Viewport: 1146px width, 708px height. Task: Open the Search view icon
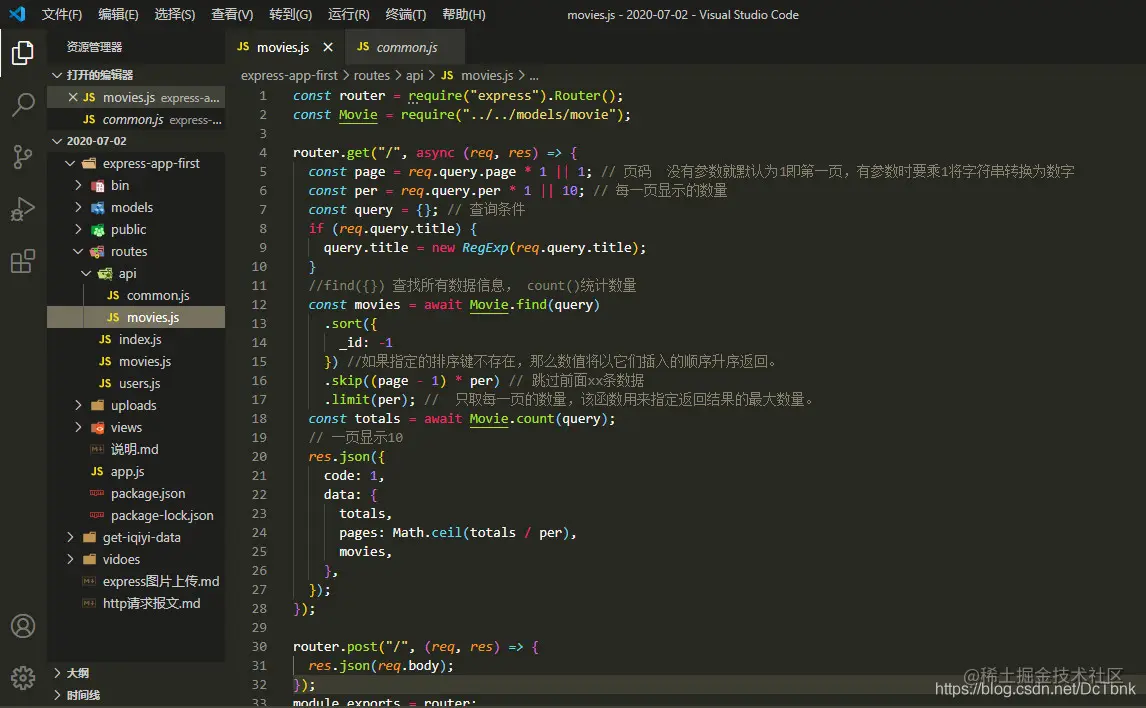pyautogui.click(x=23, y=104)
